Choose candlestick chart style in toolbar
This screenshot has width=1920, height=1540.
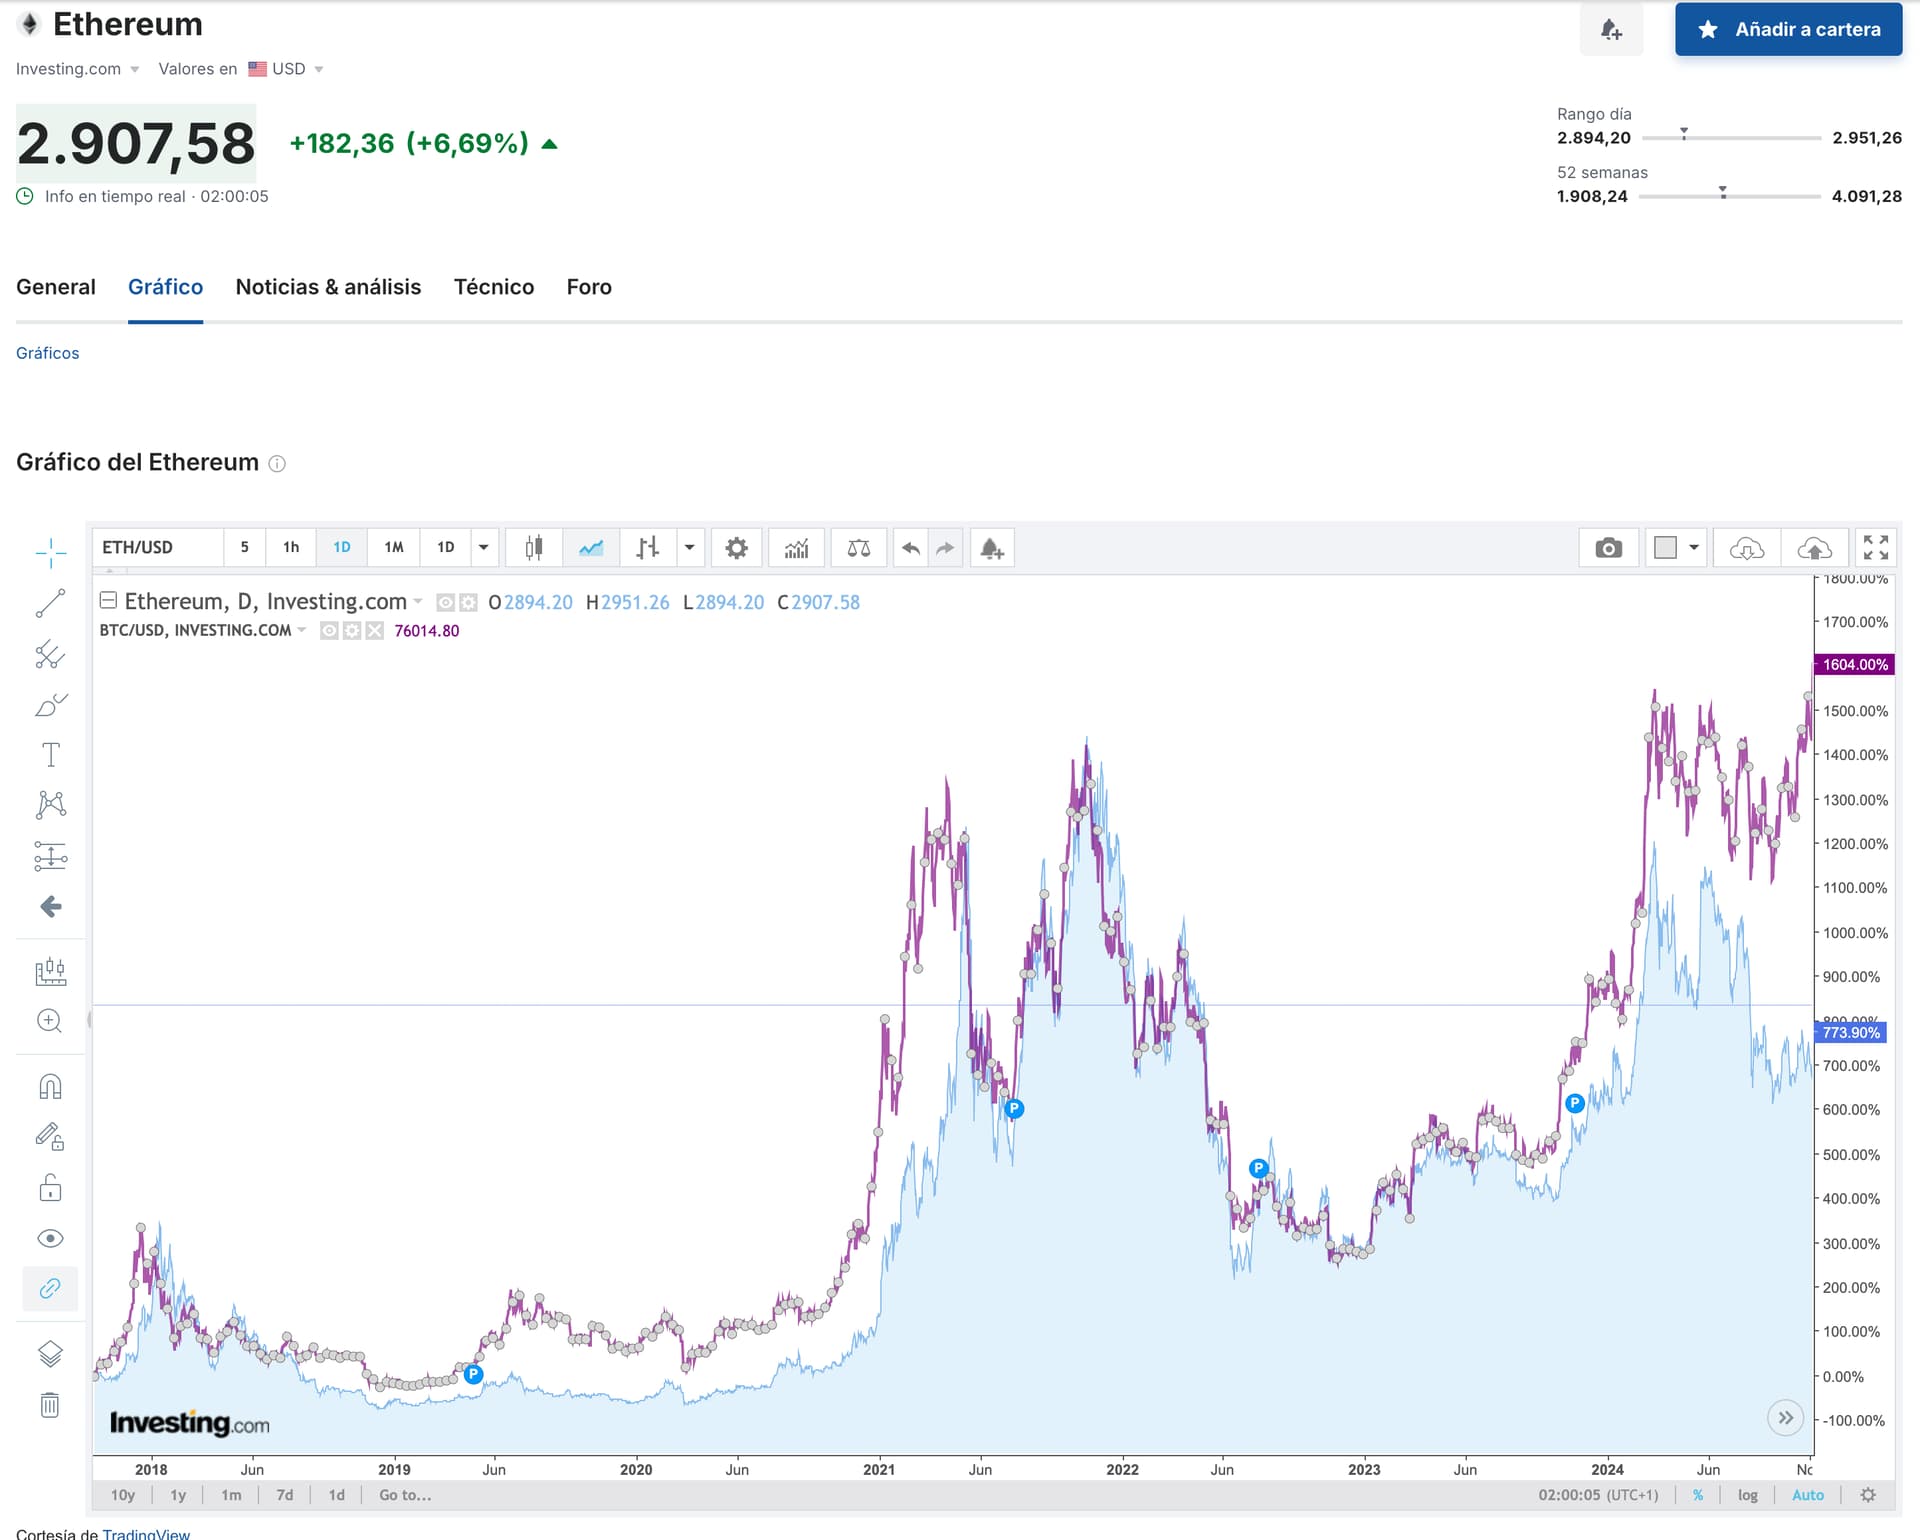click(x=534, y=548)
